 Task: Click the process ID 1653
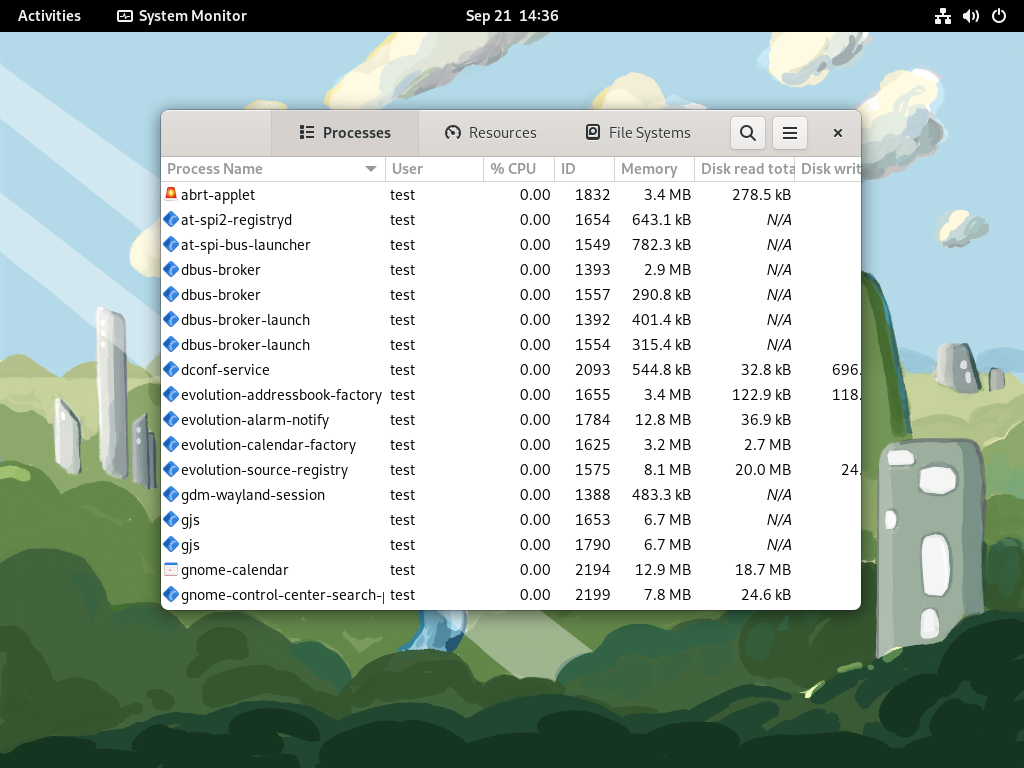click(x=592, y=520)
